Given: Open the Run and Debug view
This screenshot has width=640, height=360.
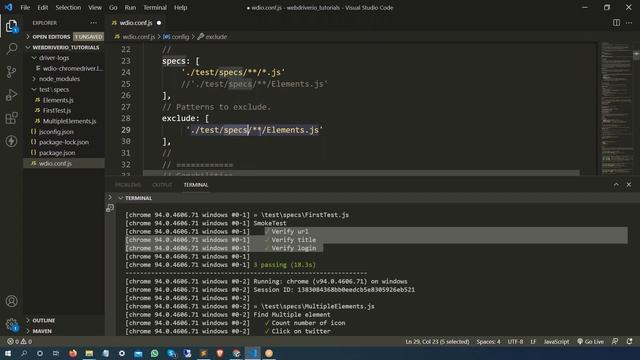Looking at the screenshot, I should [11, 95].
